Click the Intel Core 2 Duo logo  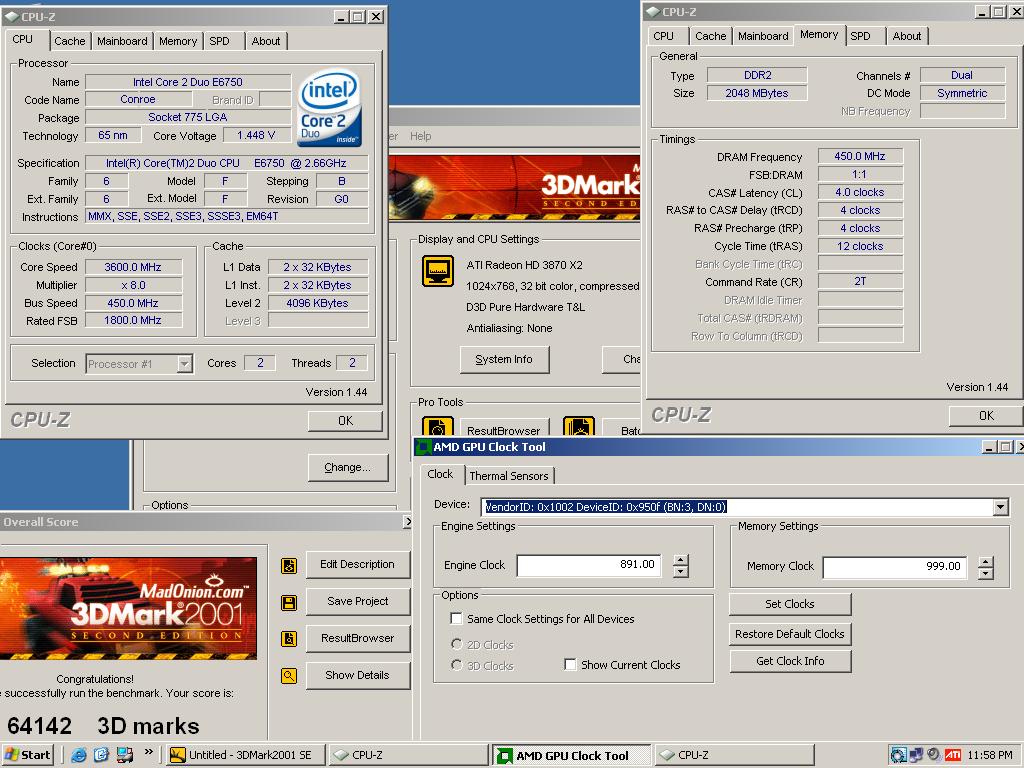click(x=329, y=107)
